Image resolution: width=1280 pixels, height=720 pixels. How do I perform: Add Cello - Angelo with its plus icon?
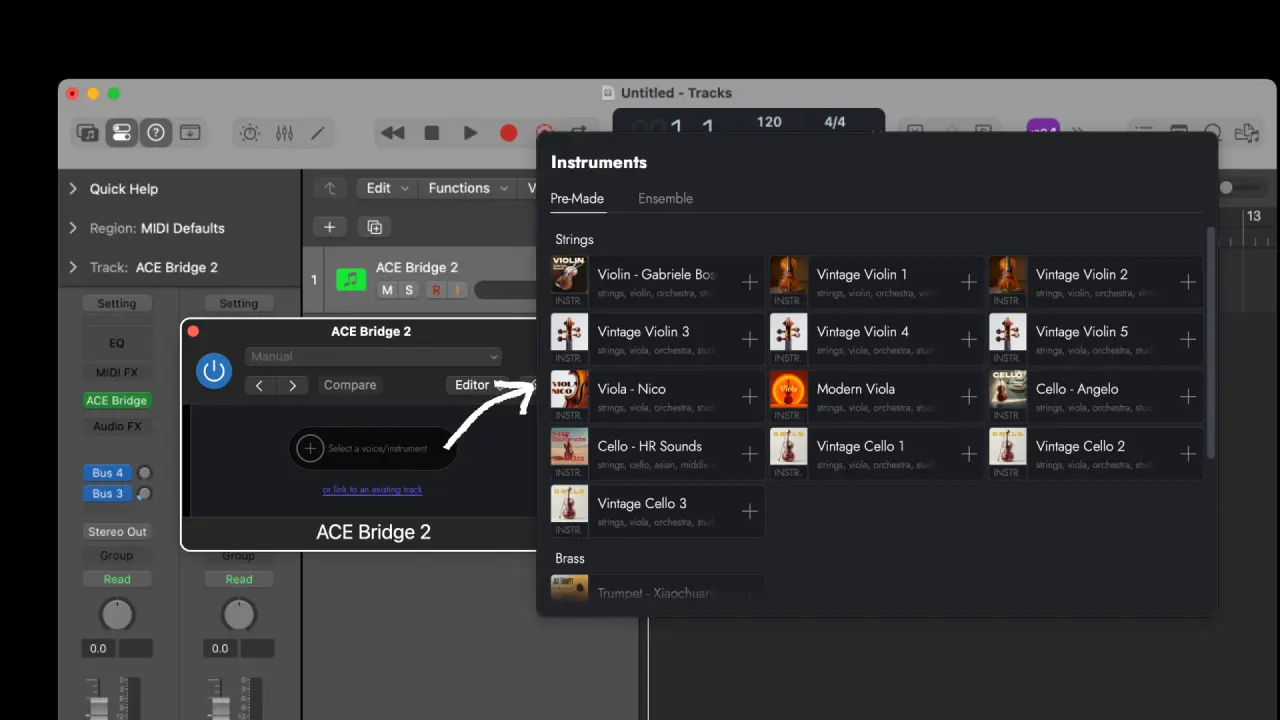[x=1187, y=397]
